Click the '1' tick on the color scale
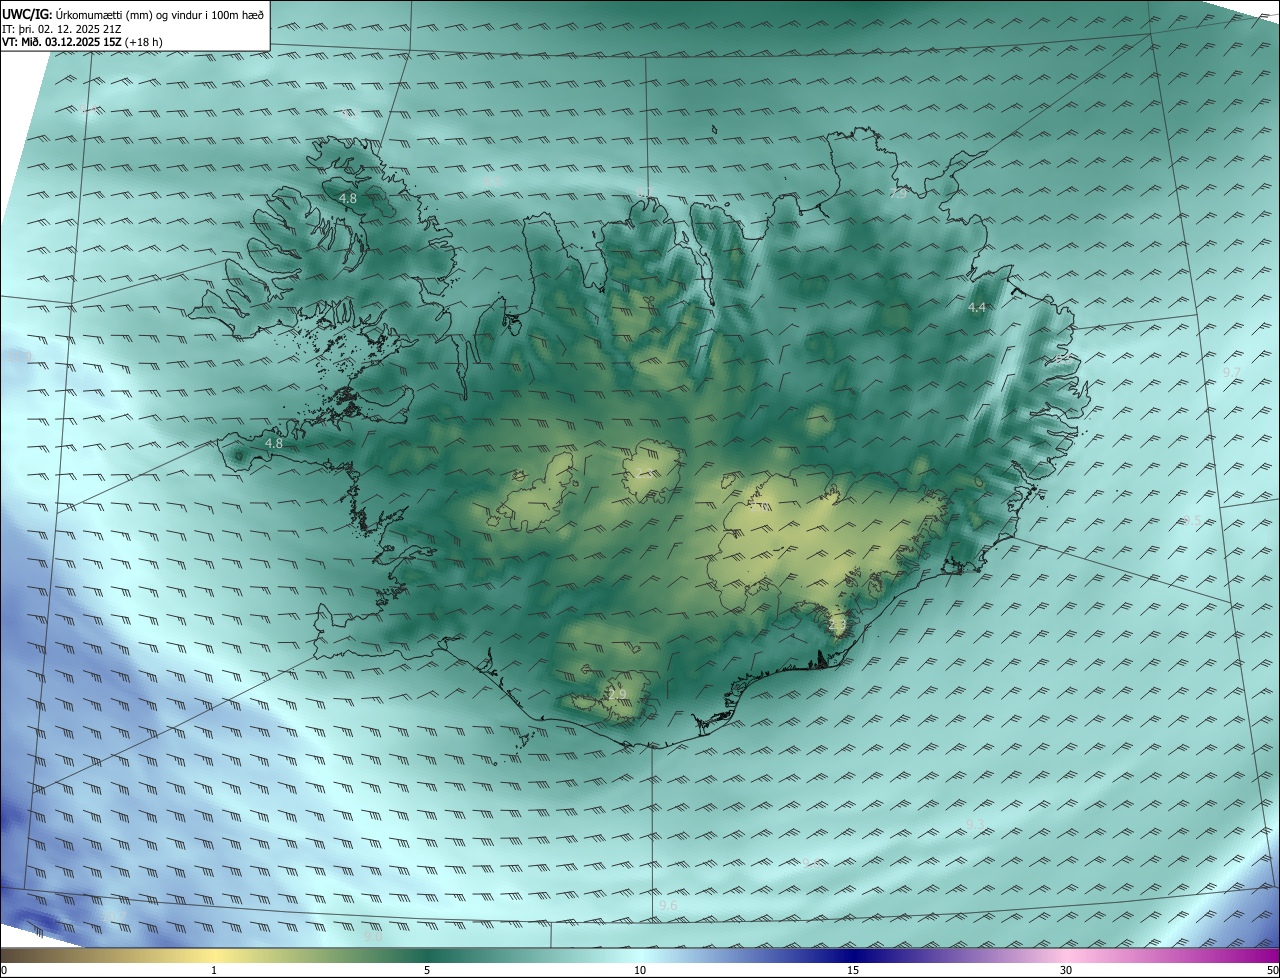 [214, 970]
